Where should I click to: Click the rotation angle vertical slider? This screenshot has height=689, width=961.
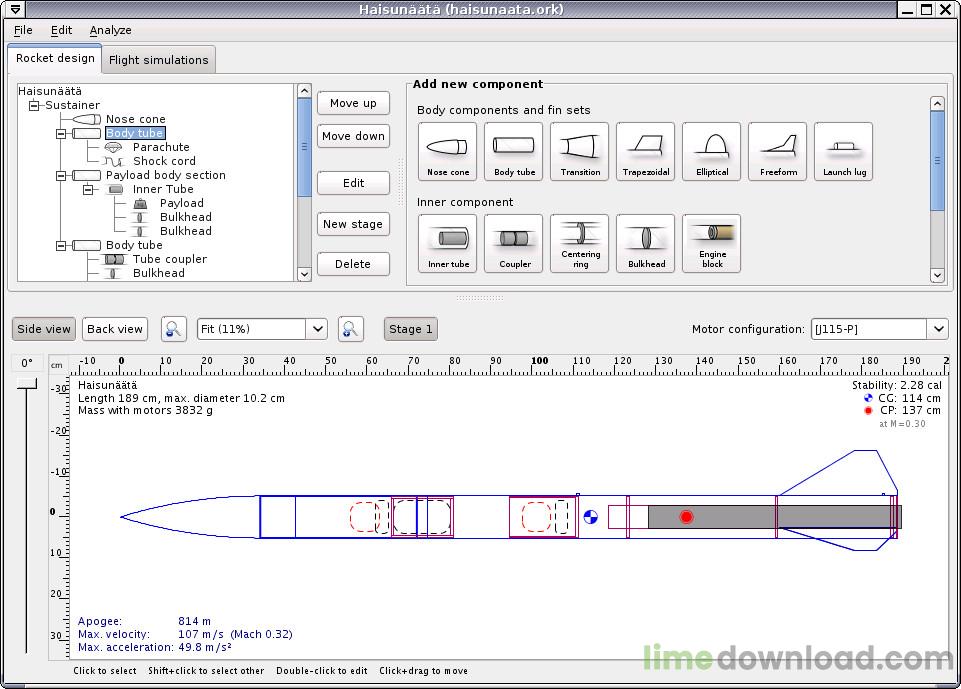click(27, 500)
